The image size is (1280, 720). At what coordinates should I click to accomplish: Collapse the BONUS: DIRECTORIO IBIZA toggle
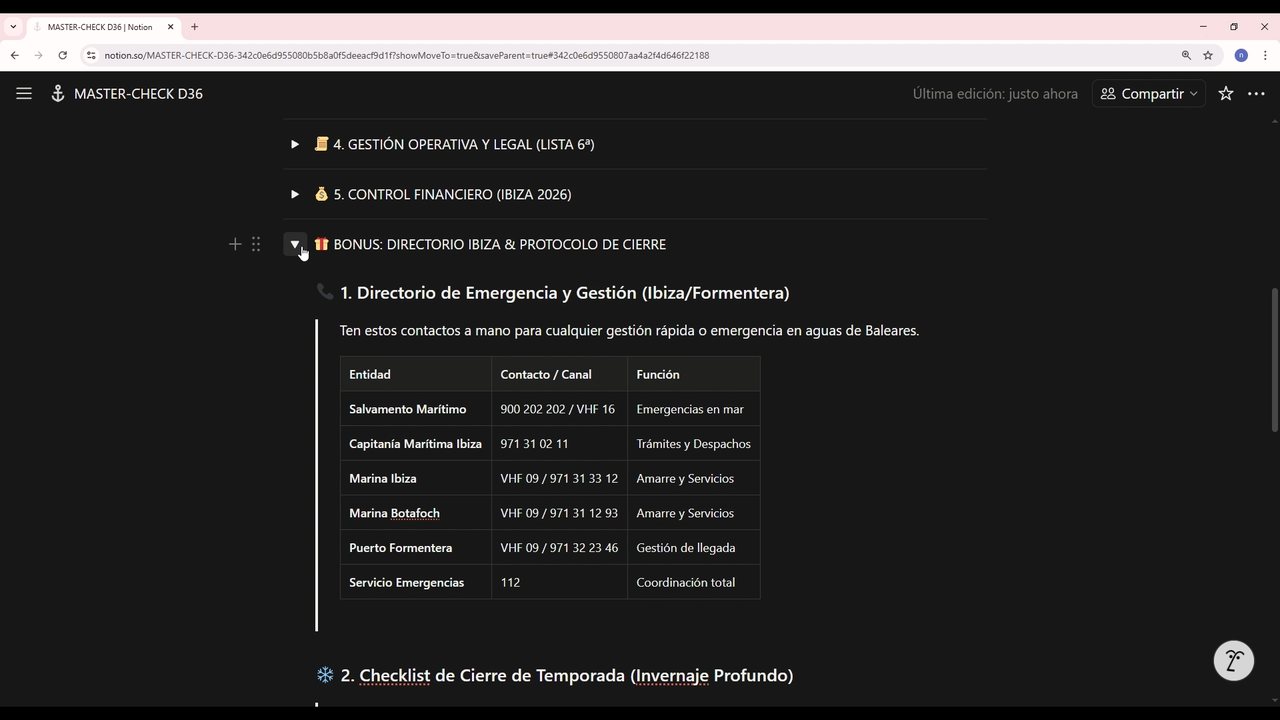click(x=295, y=244)
